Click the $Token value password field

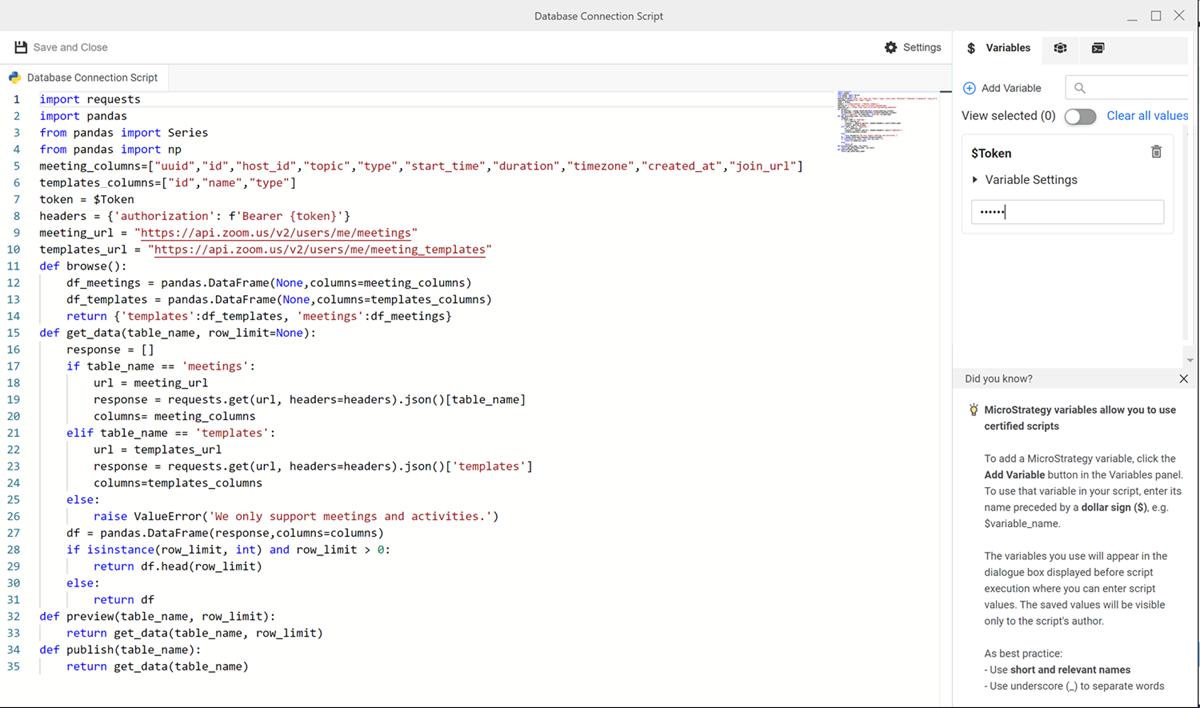[1067, 212]
